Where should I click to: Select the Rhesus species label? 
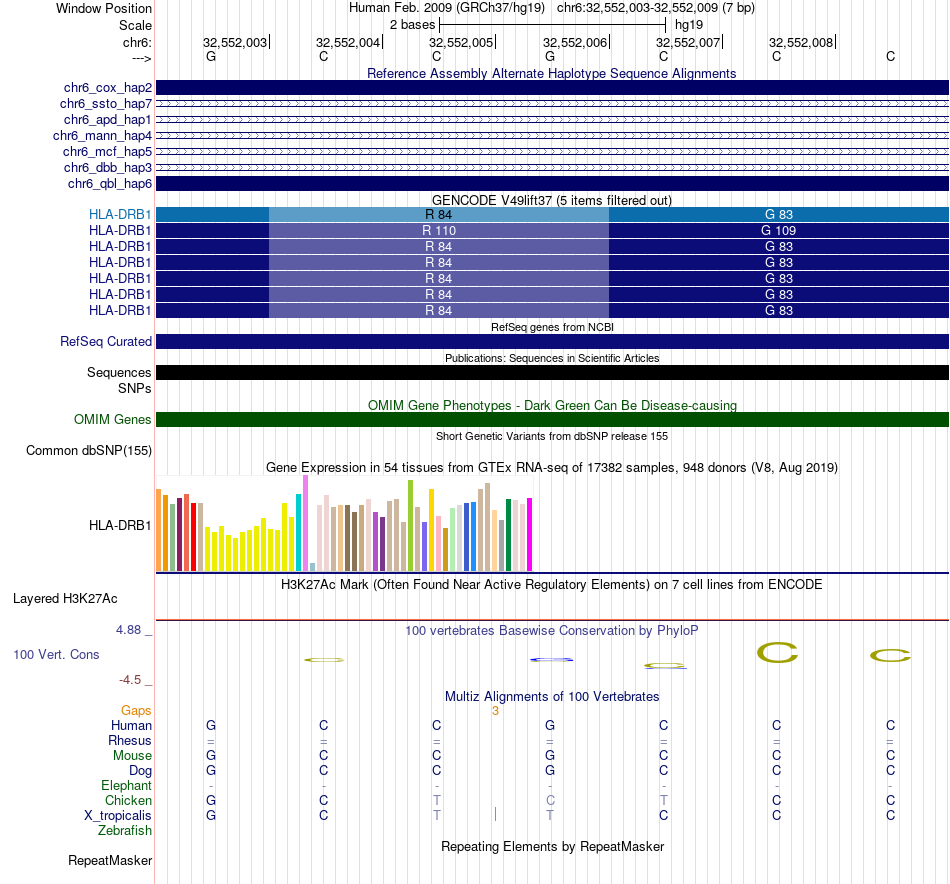point(130,740)
